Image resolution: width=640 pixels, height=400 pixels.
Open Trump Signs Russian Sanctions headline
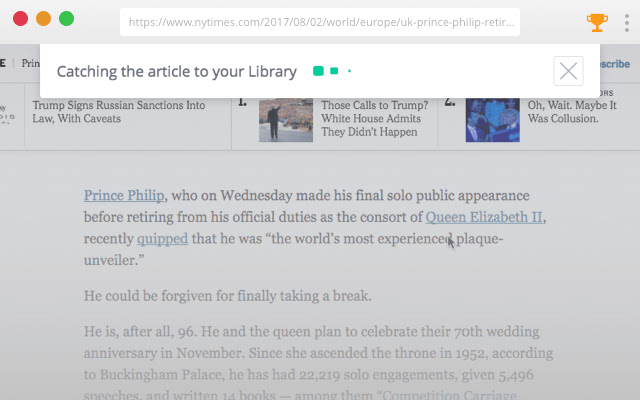[119, 112]
